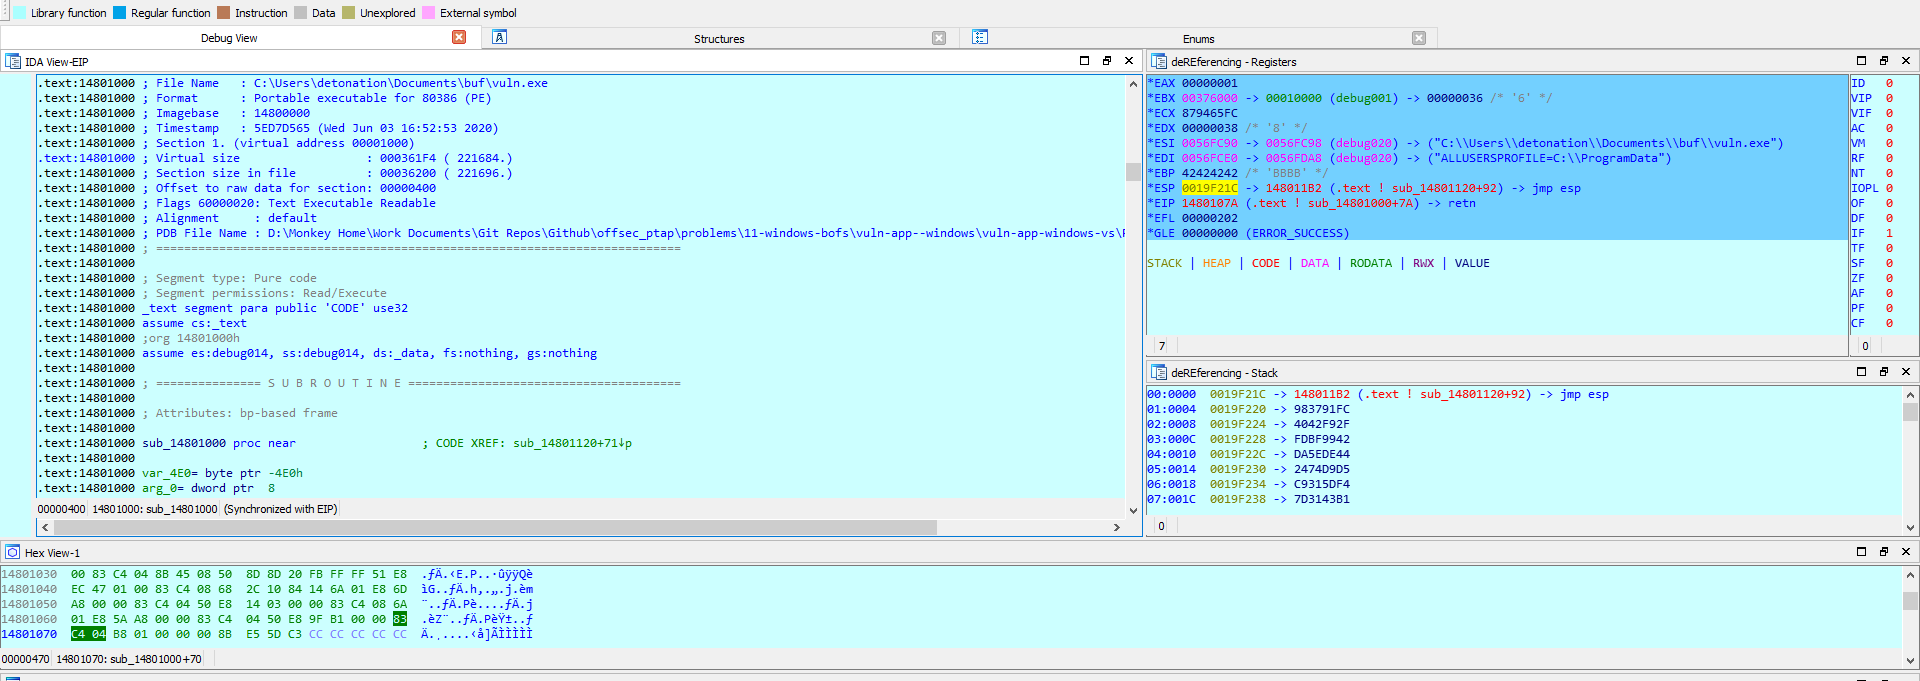Toggle the OF flag value
Image resolution: width=1920 pixels, height=681 pixels.
click(x=1889, y=203)
